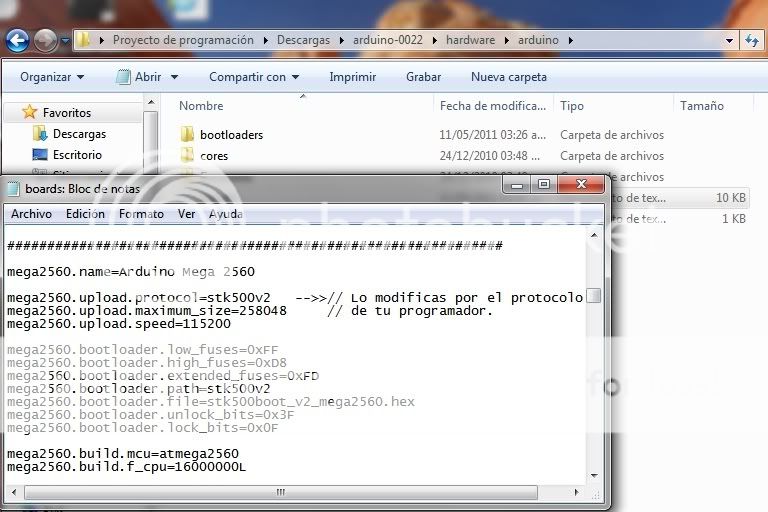Click the Favoritos star icon

pos(29,112)
